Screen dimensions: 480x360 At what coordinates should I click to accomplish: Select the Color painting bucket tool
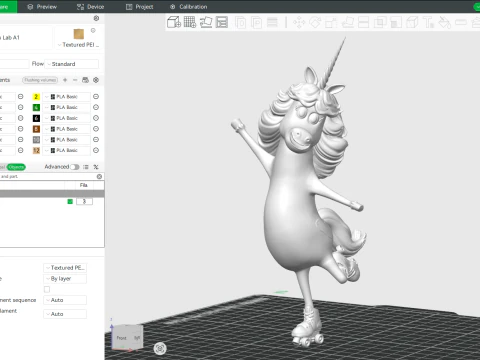[444, 23]
